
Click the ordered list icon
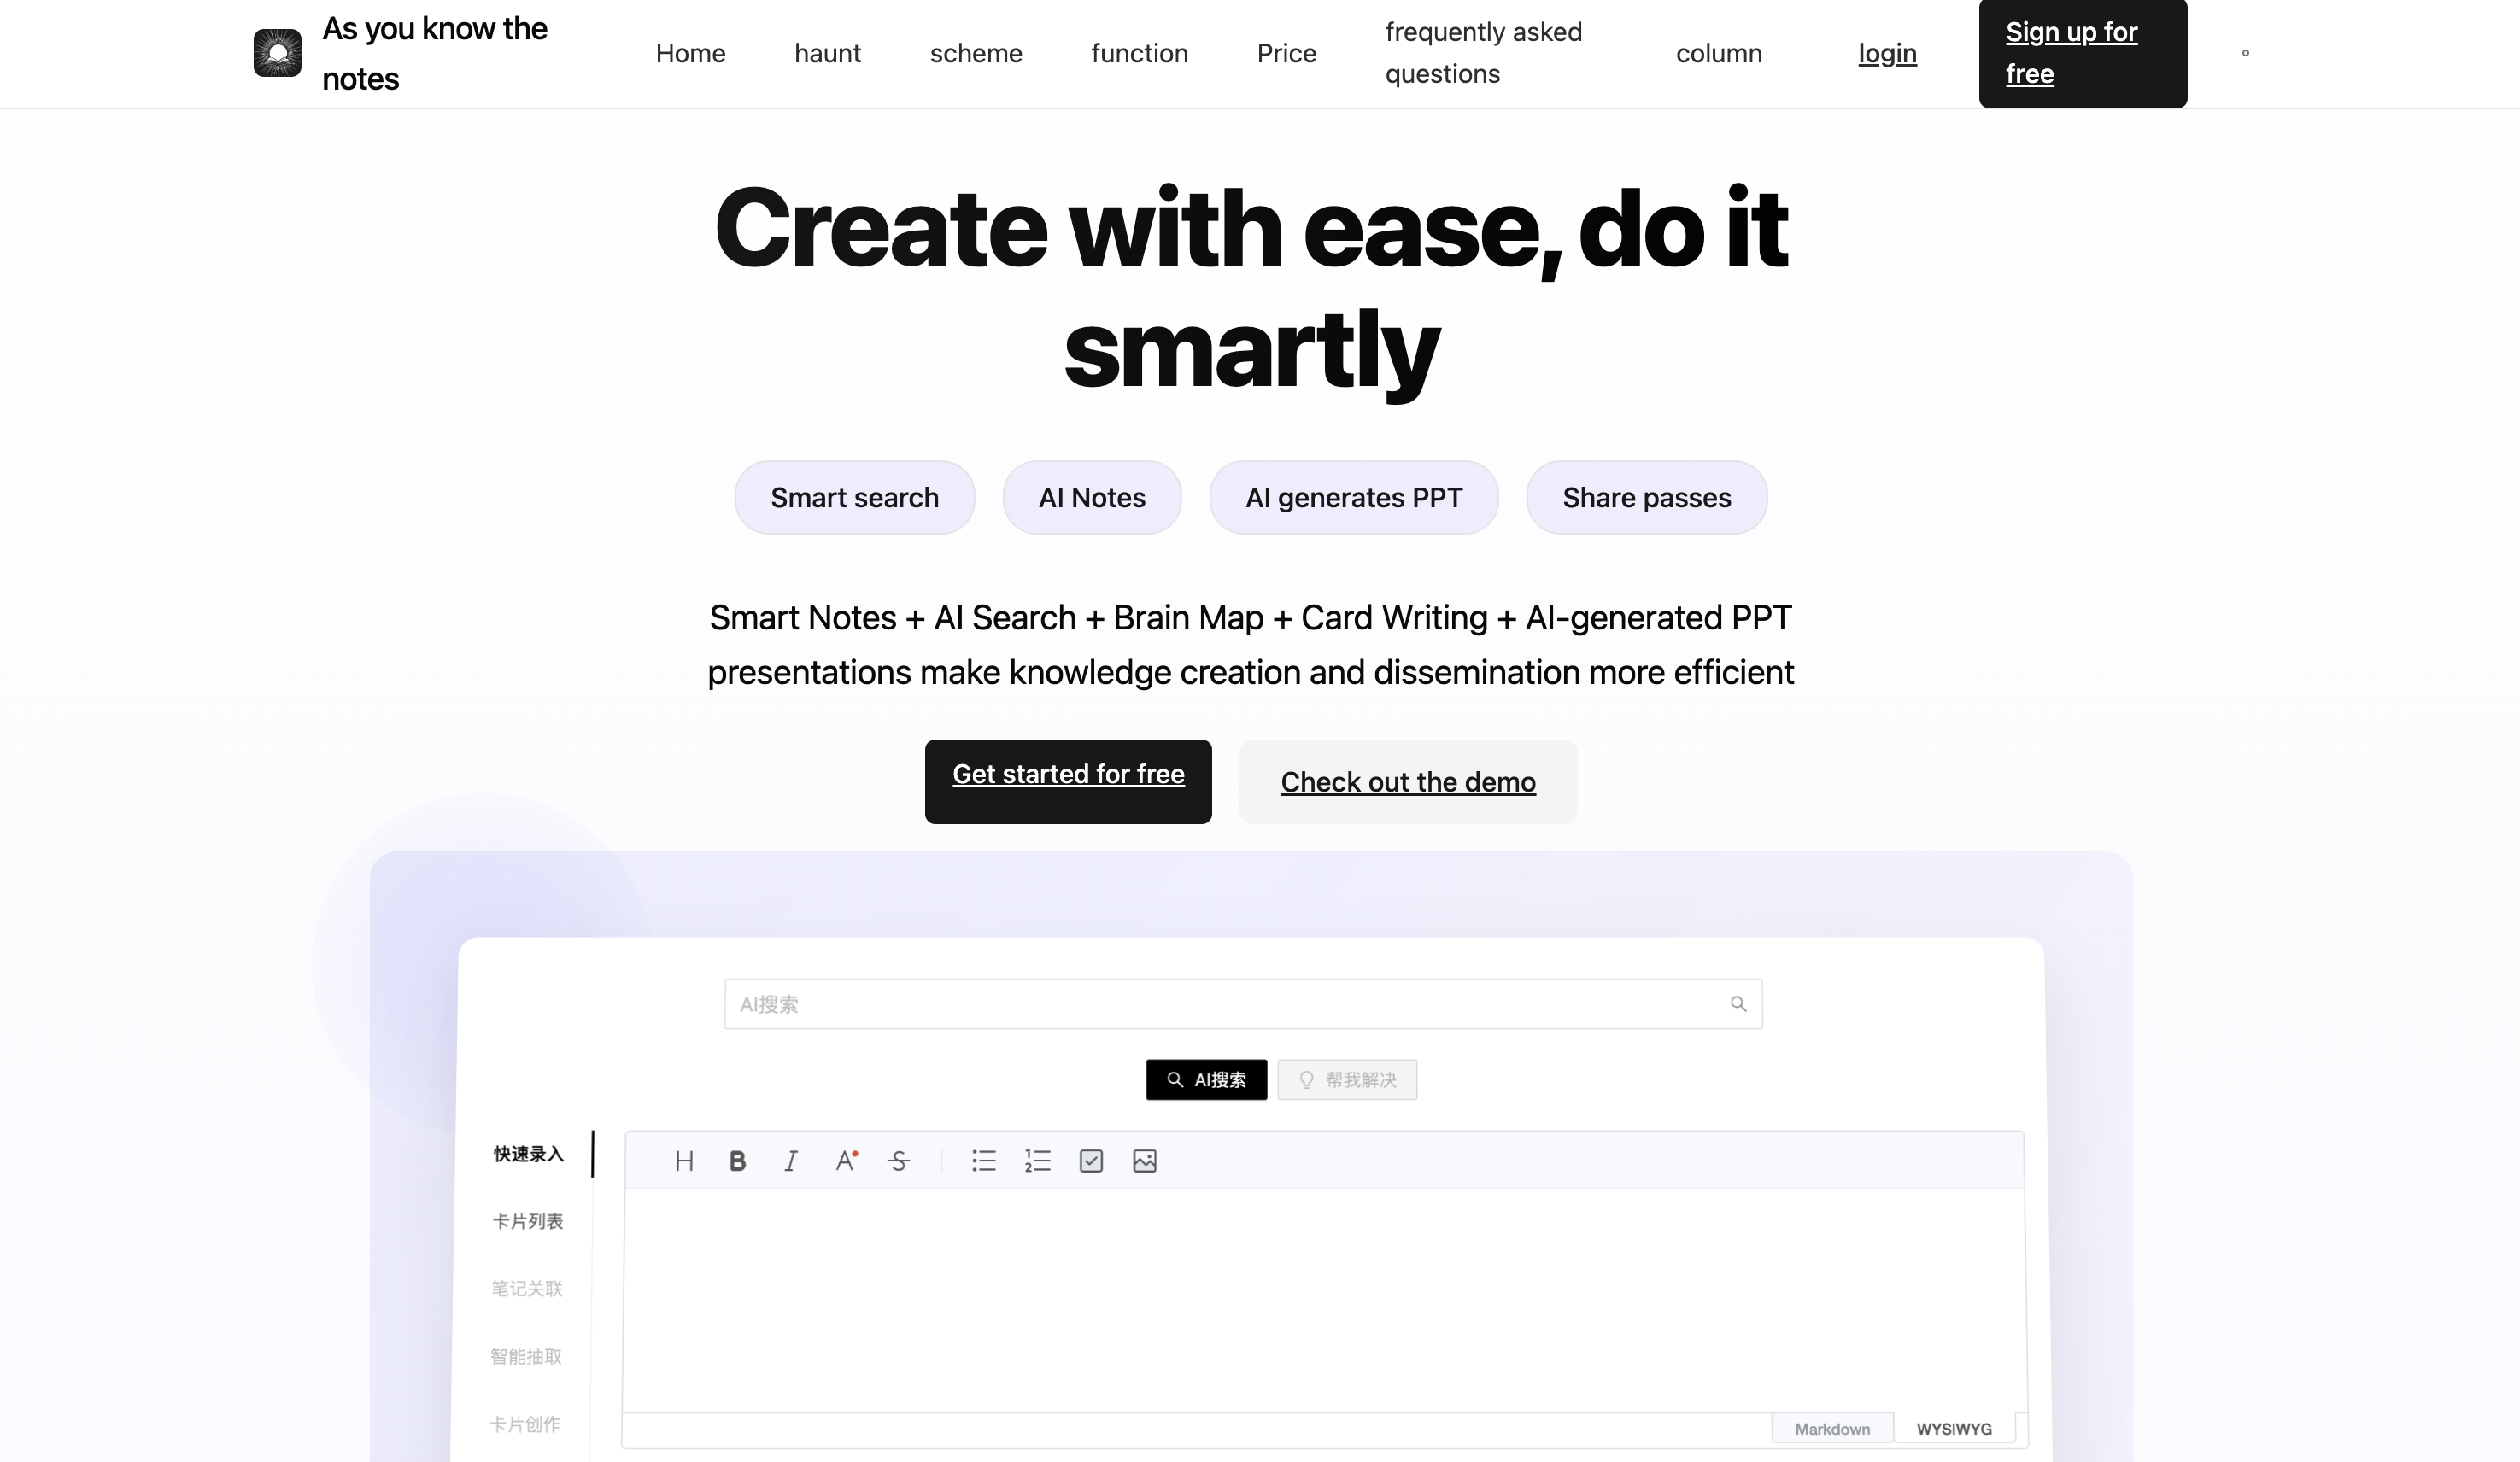pos(1037,1161)
